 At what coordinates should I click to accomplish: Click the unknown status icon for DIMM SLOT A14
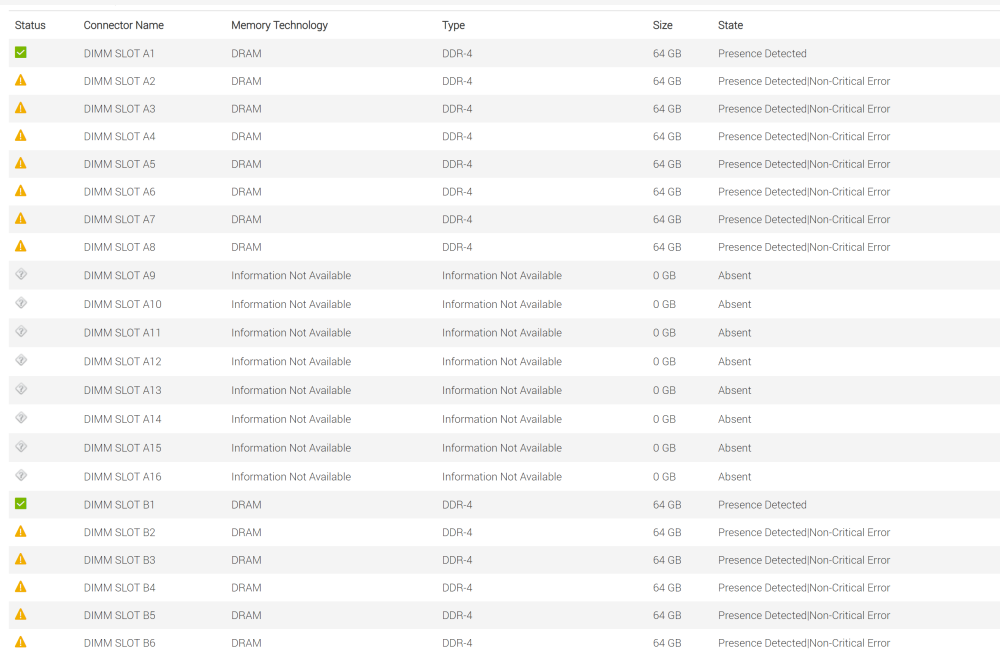tap(21, 418)
